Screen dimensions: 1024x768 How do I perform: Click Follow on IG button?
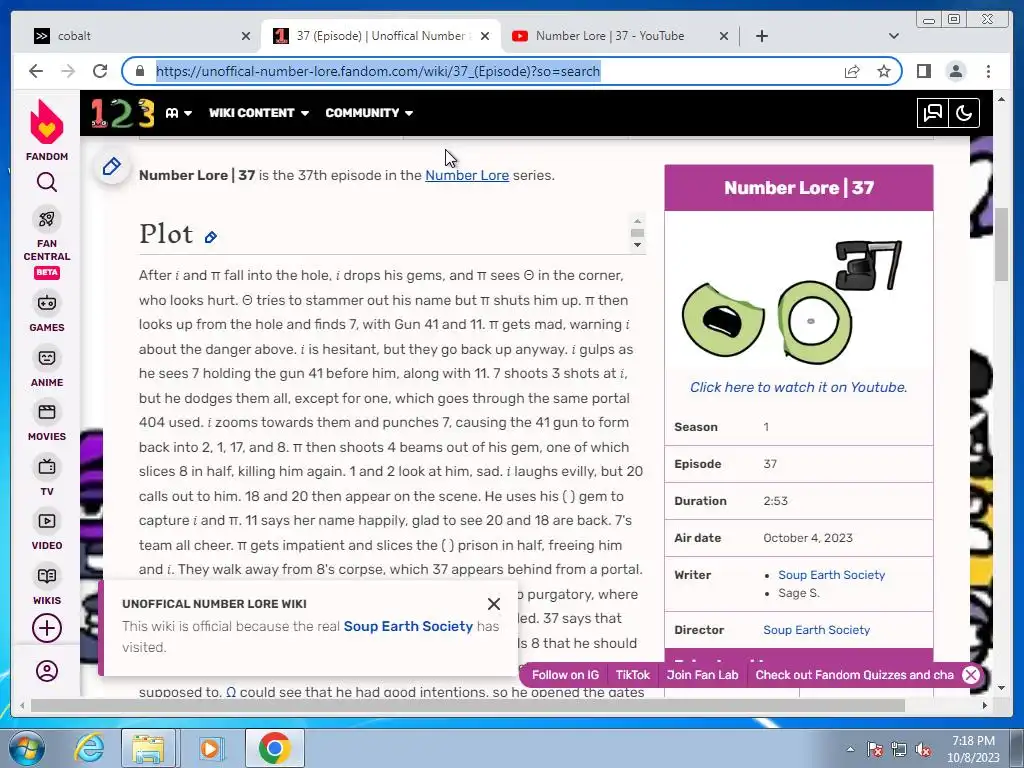(565, 675)
